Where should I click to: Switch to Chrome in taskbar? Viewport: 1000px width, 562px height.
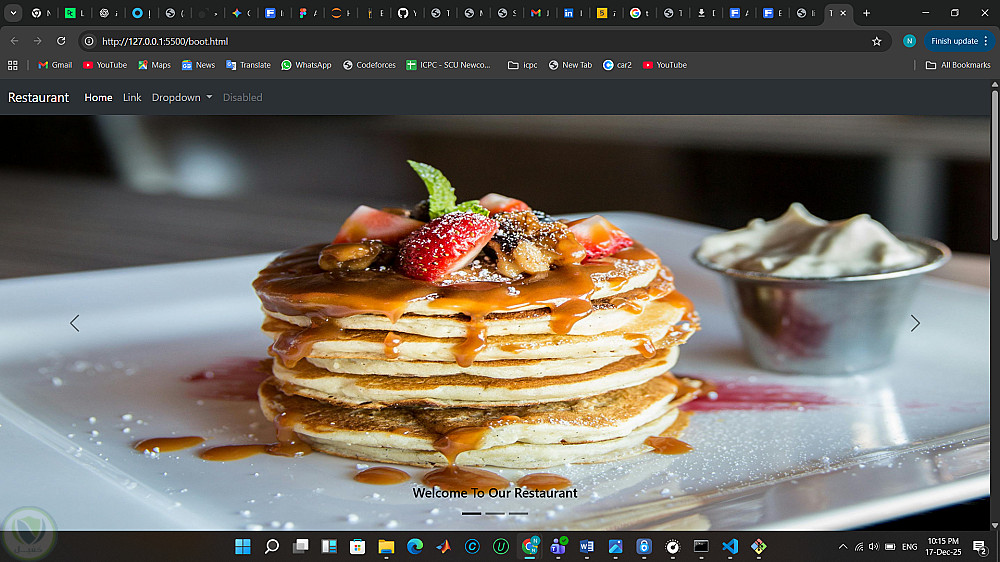tap(529, 547)
